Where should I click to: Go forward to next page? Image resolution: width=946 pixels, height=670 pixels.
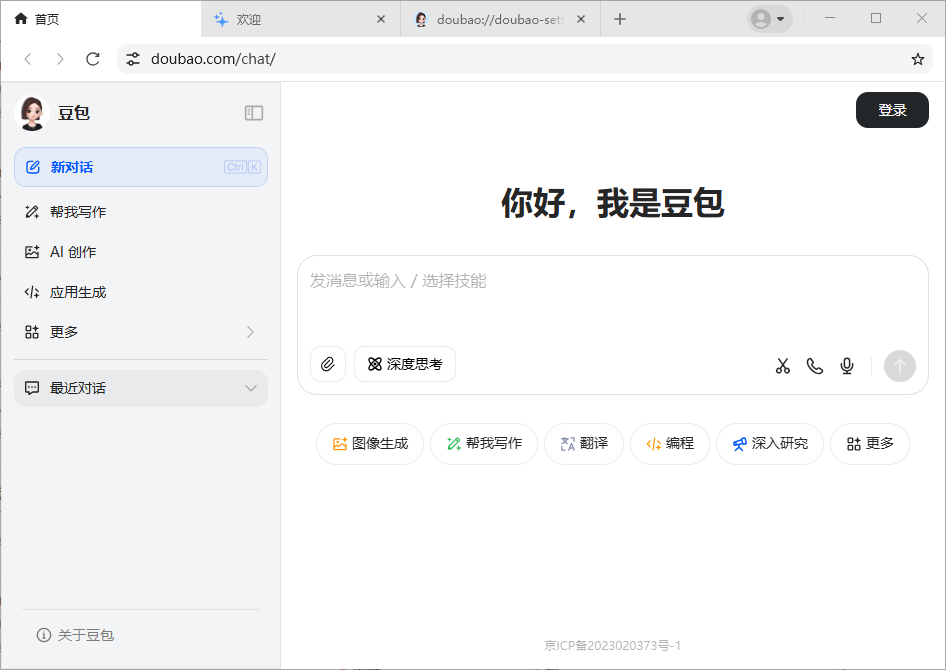point(60,59)
